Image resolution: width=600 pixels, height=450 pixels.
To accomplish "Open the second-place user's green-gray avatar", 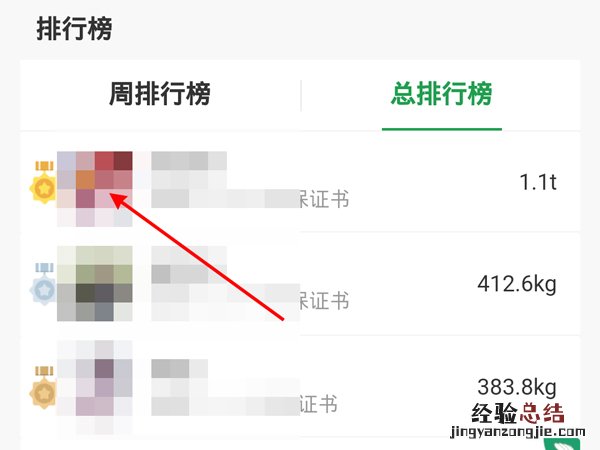I will coord(95,283).
